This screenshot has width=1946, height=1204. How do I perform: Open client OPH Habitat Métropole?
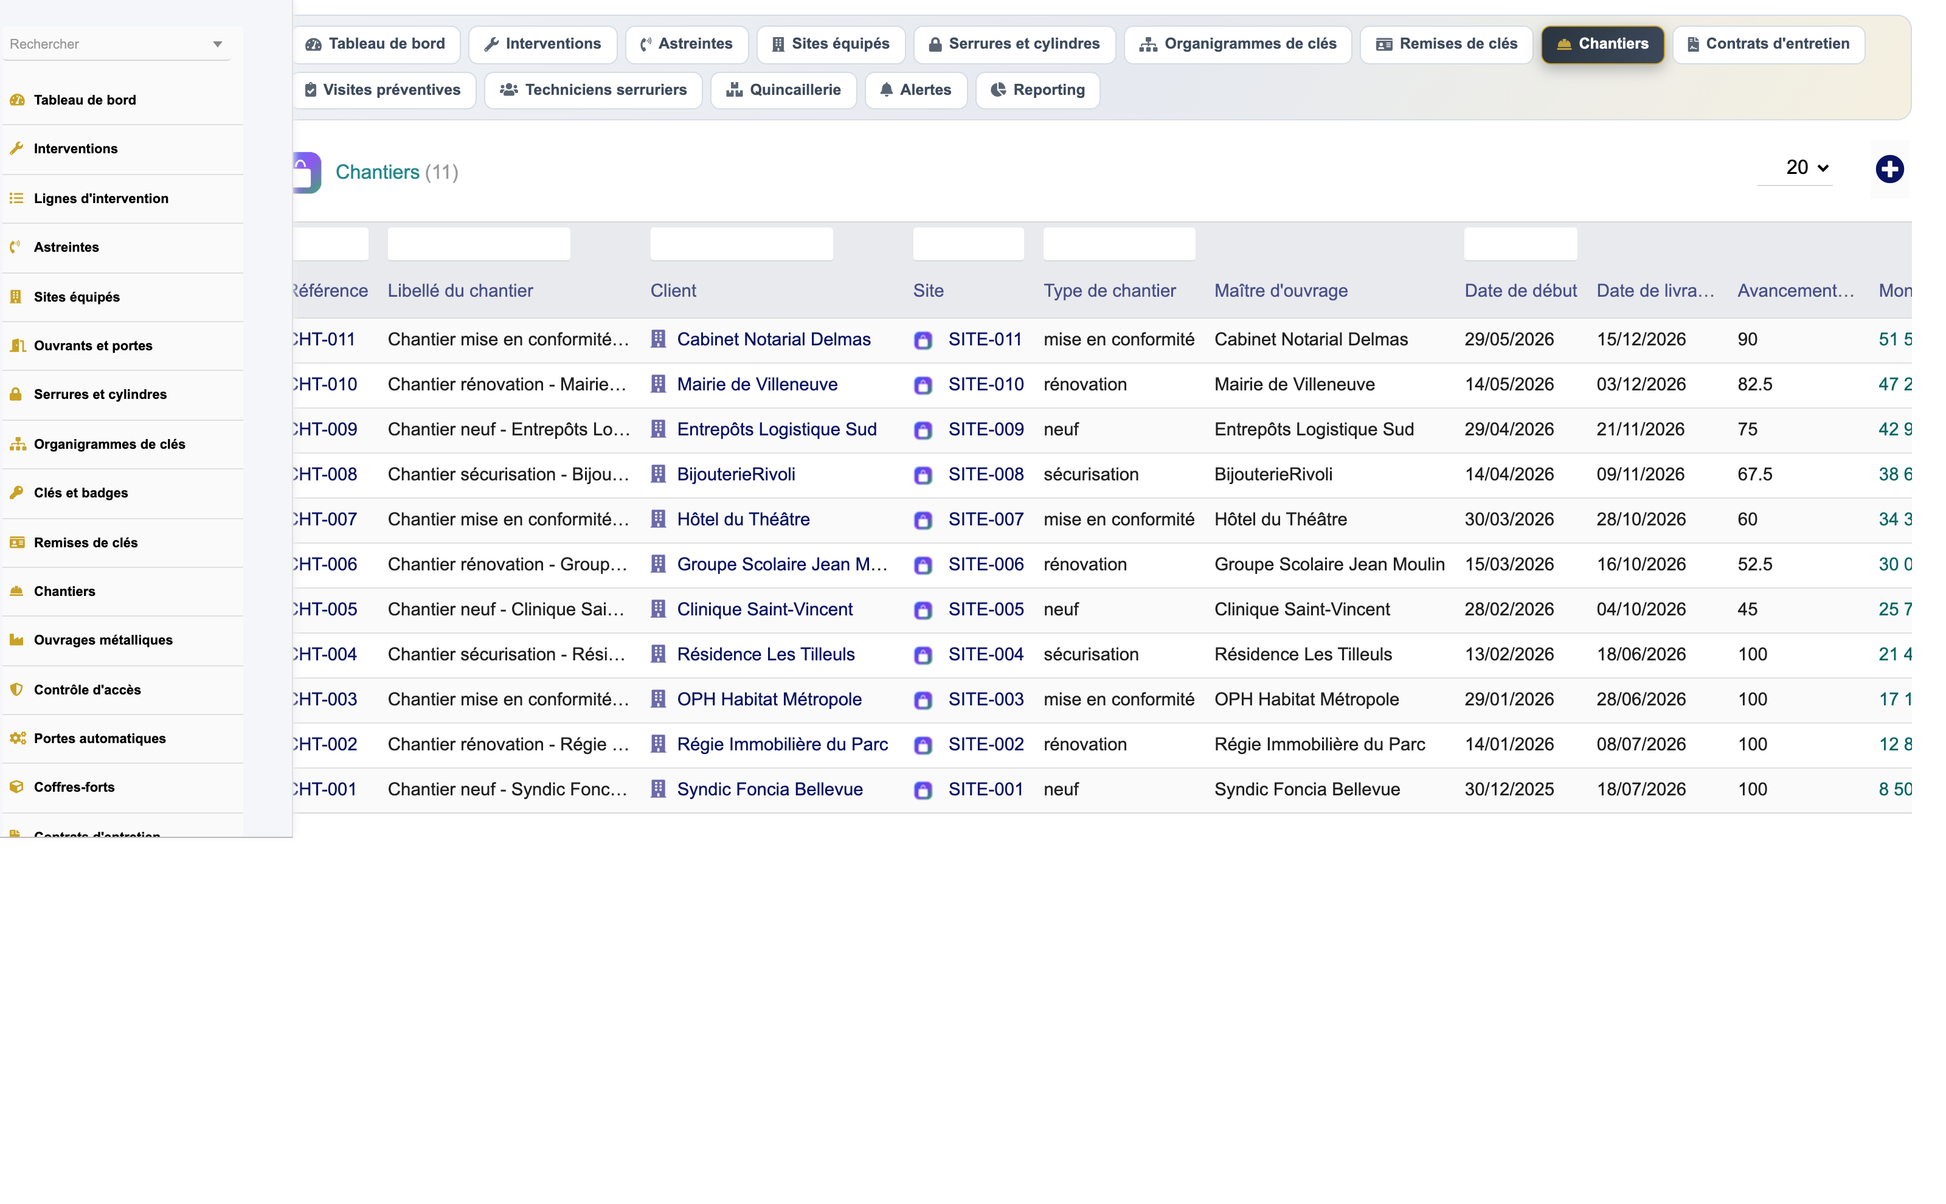(769, 700)
